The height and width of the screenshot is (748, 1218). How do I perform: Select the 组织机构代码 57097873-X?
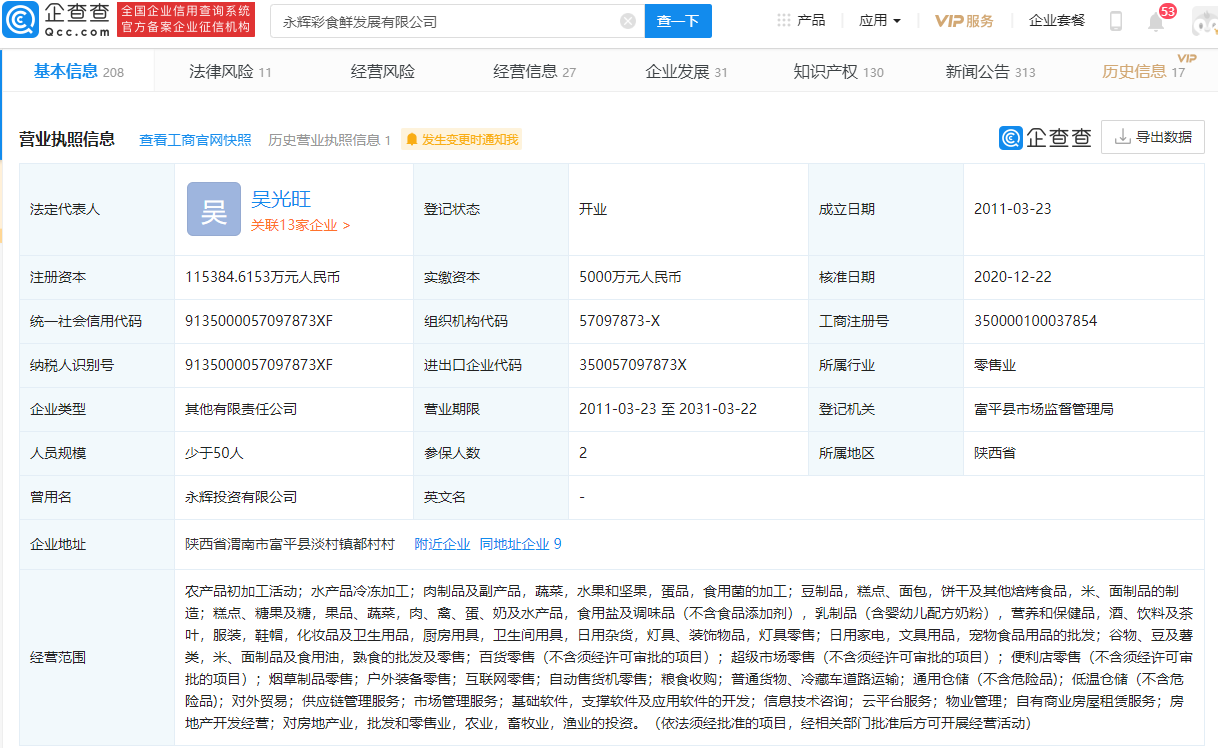619,321
